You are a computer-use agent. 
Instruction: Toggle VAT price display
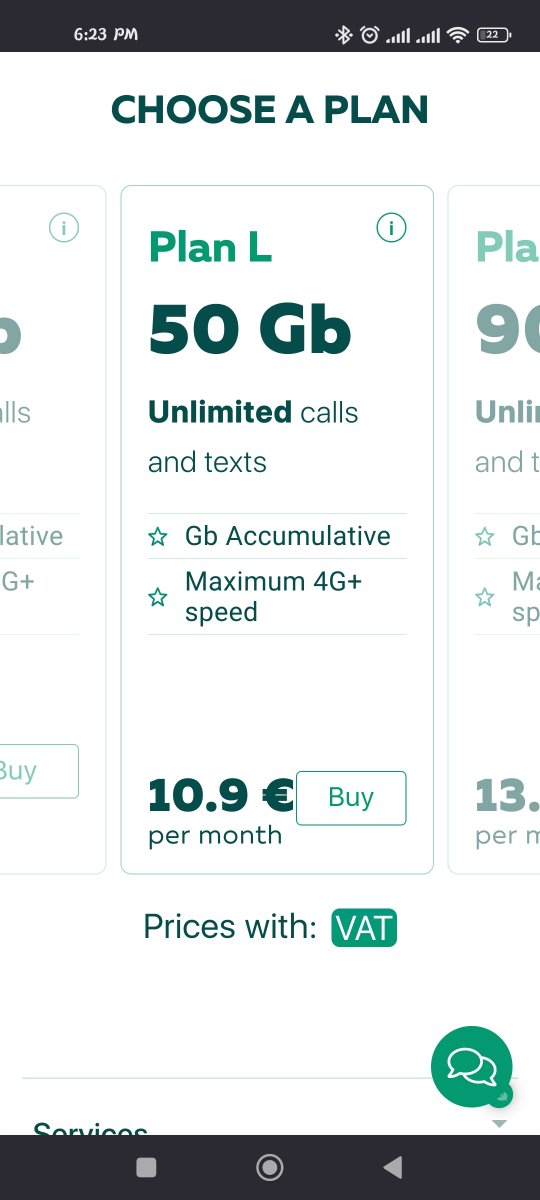pyautogui.click(x=364, y=927)
